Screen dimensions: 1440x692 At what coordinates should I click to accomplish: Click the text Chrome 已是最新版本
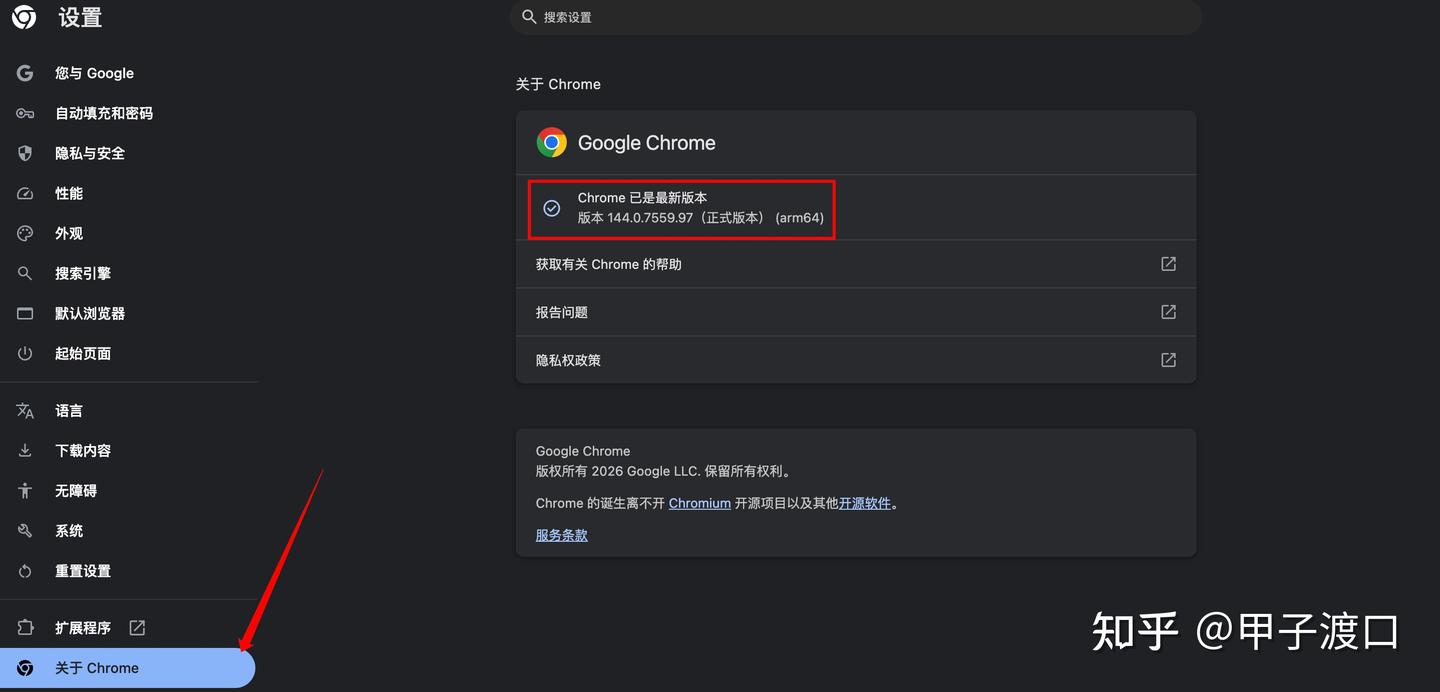coord(642,198)
